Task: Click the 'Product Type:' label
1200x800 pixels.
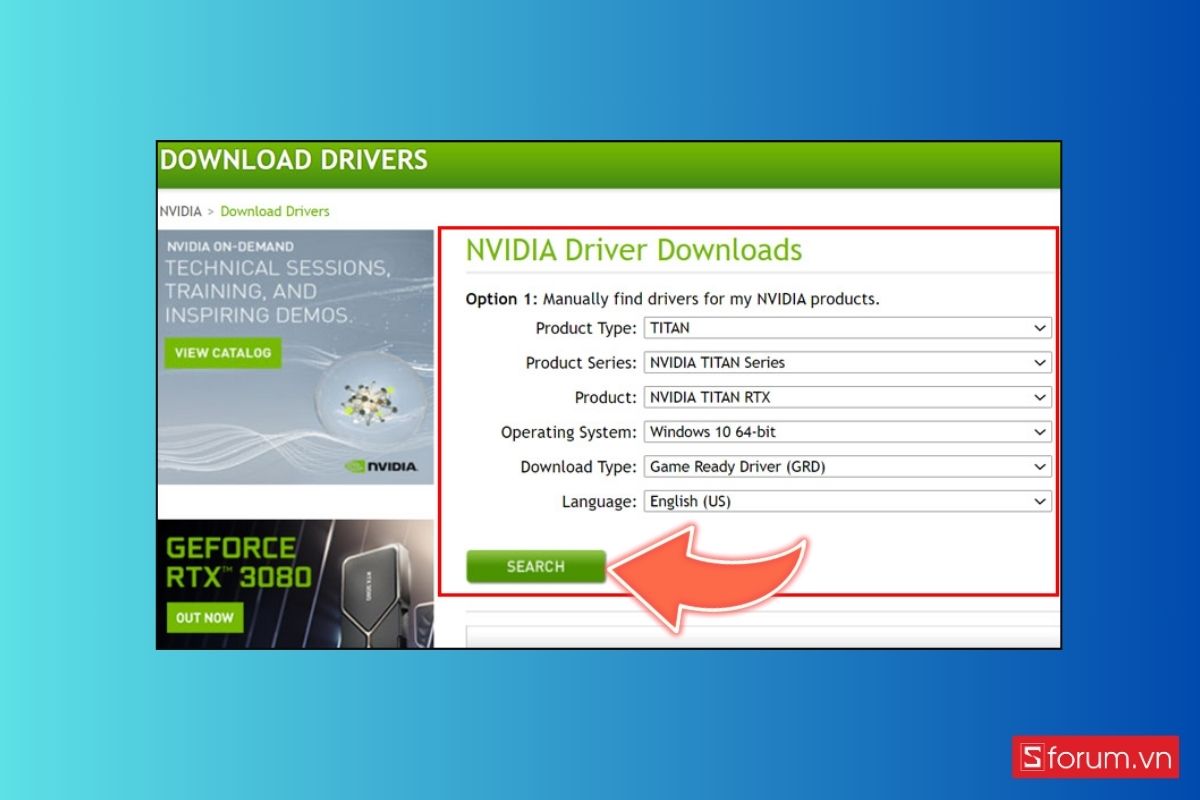Action: [x=586, y=328]
